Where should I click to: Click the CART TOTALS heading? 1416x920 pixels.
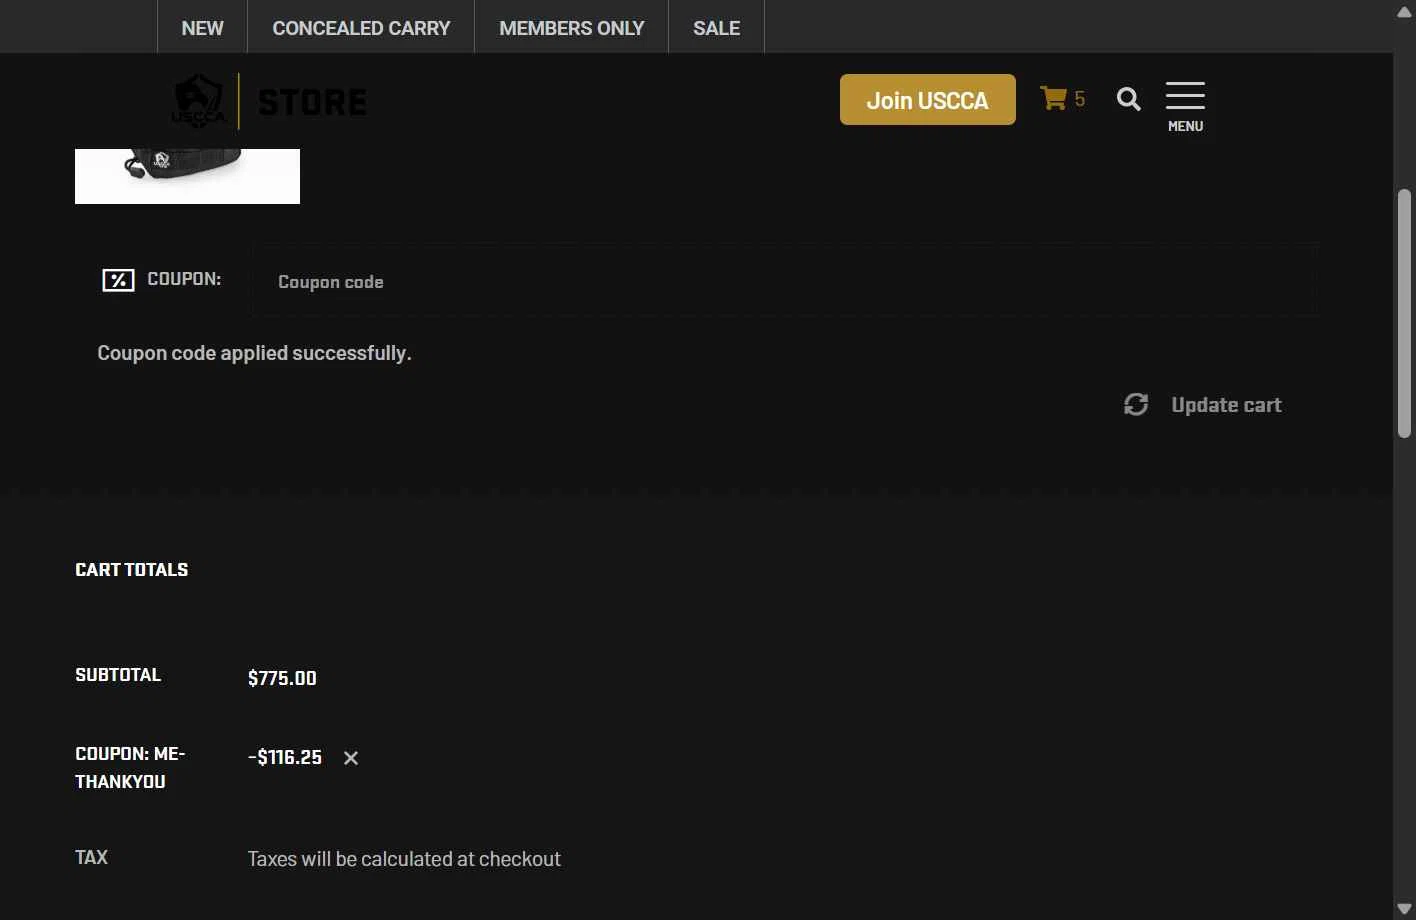[x=132, y=570]
